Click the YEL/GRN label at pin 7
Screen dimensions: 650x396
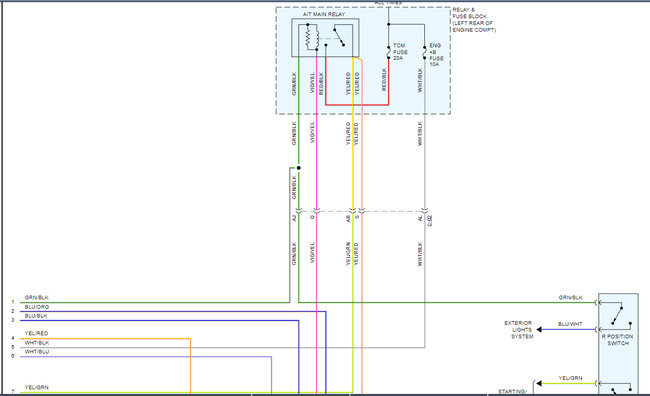[36, 387]
